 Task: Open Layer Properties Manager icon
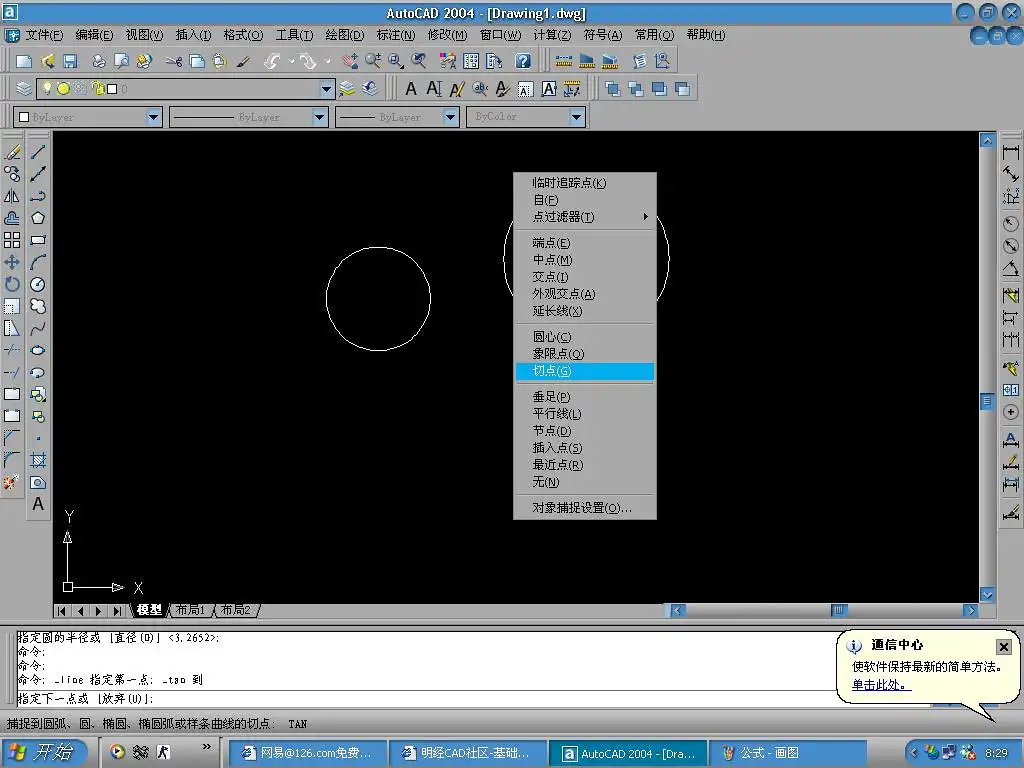click(x=24, y=88)
